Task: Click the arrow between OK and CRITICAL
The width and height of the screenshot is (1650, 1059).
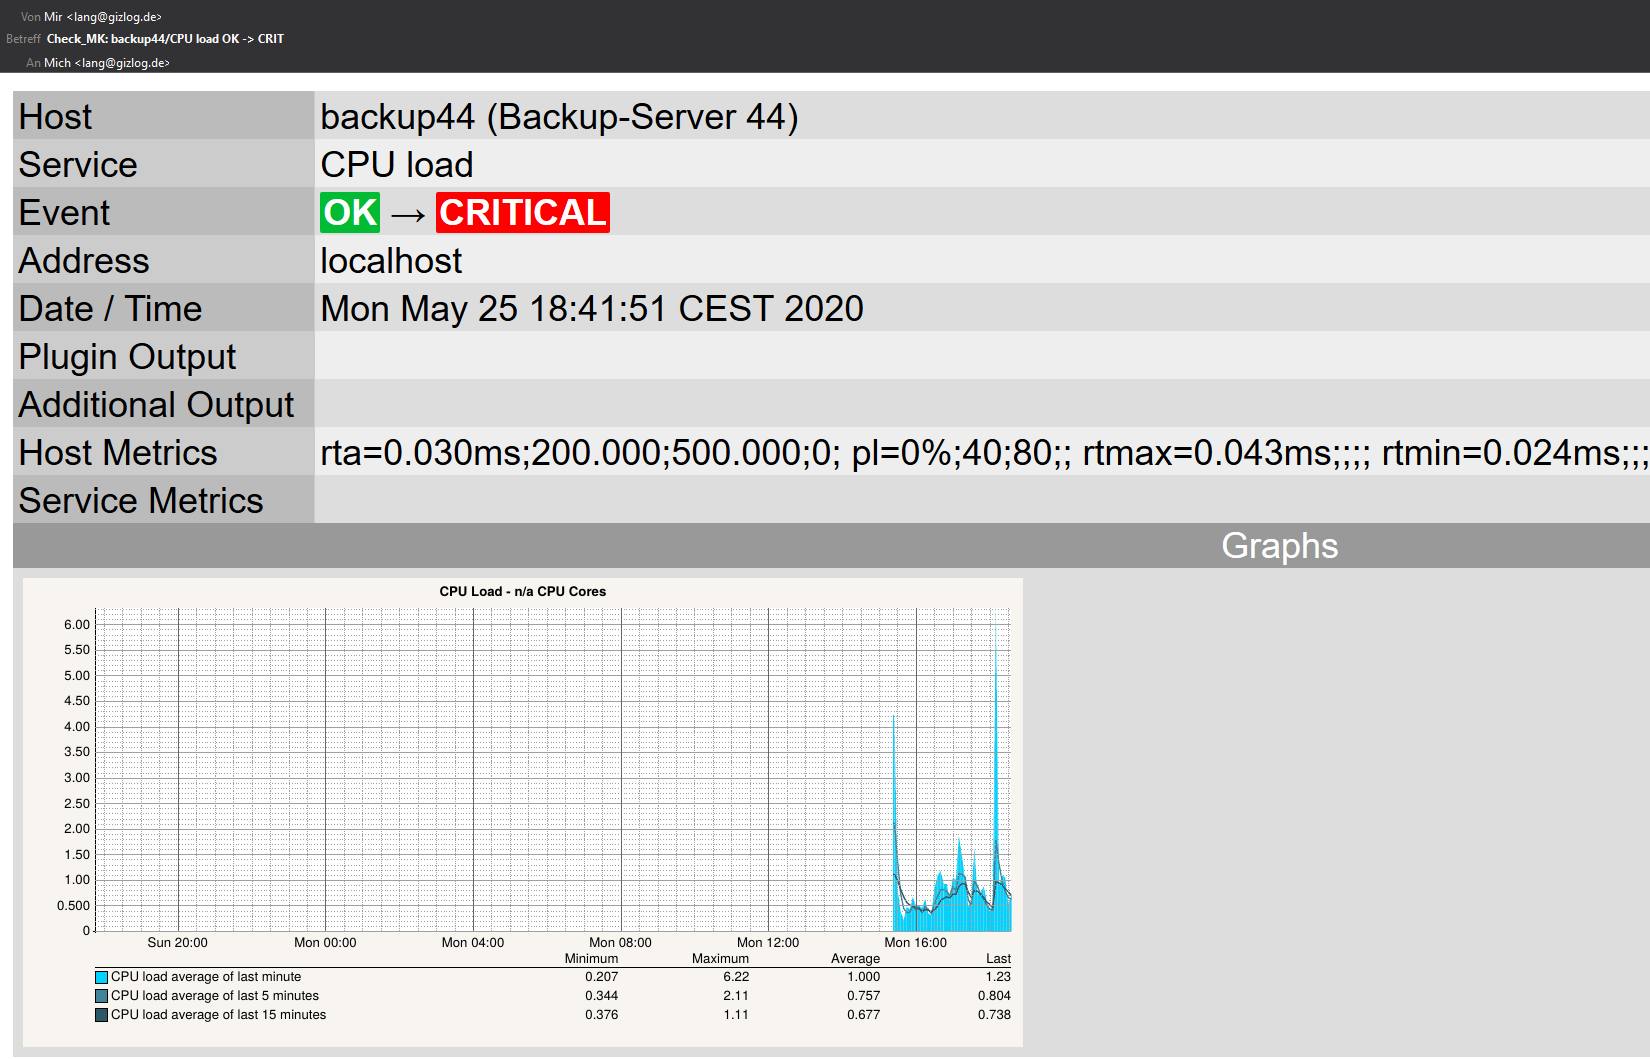Action: 408,215
